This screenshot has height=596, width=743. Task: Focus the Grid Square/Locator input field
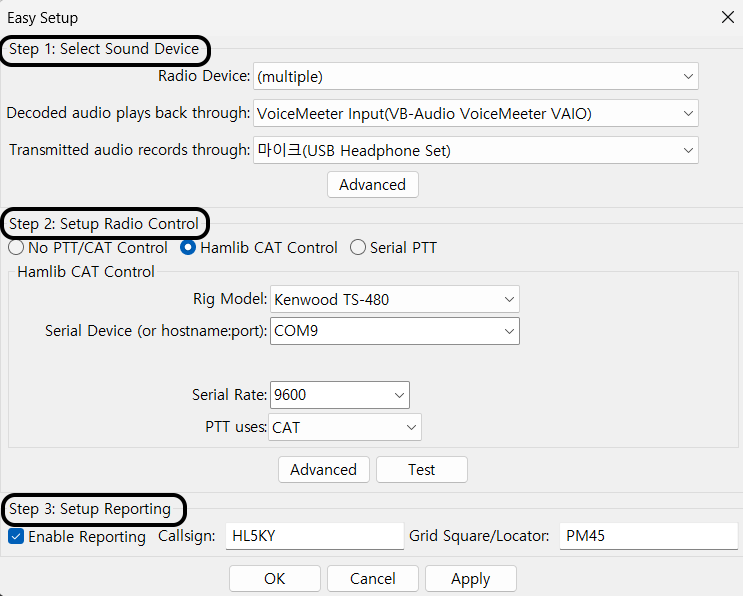tap(647, 536)
